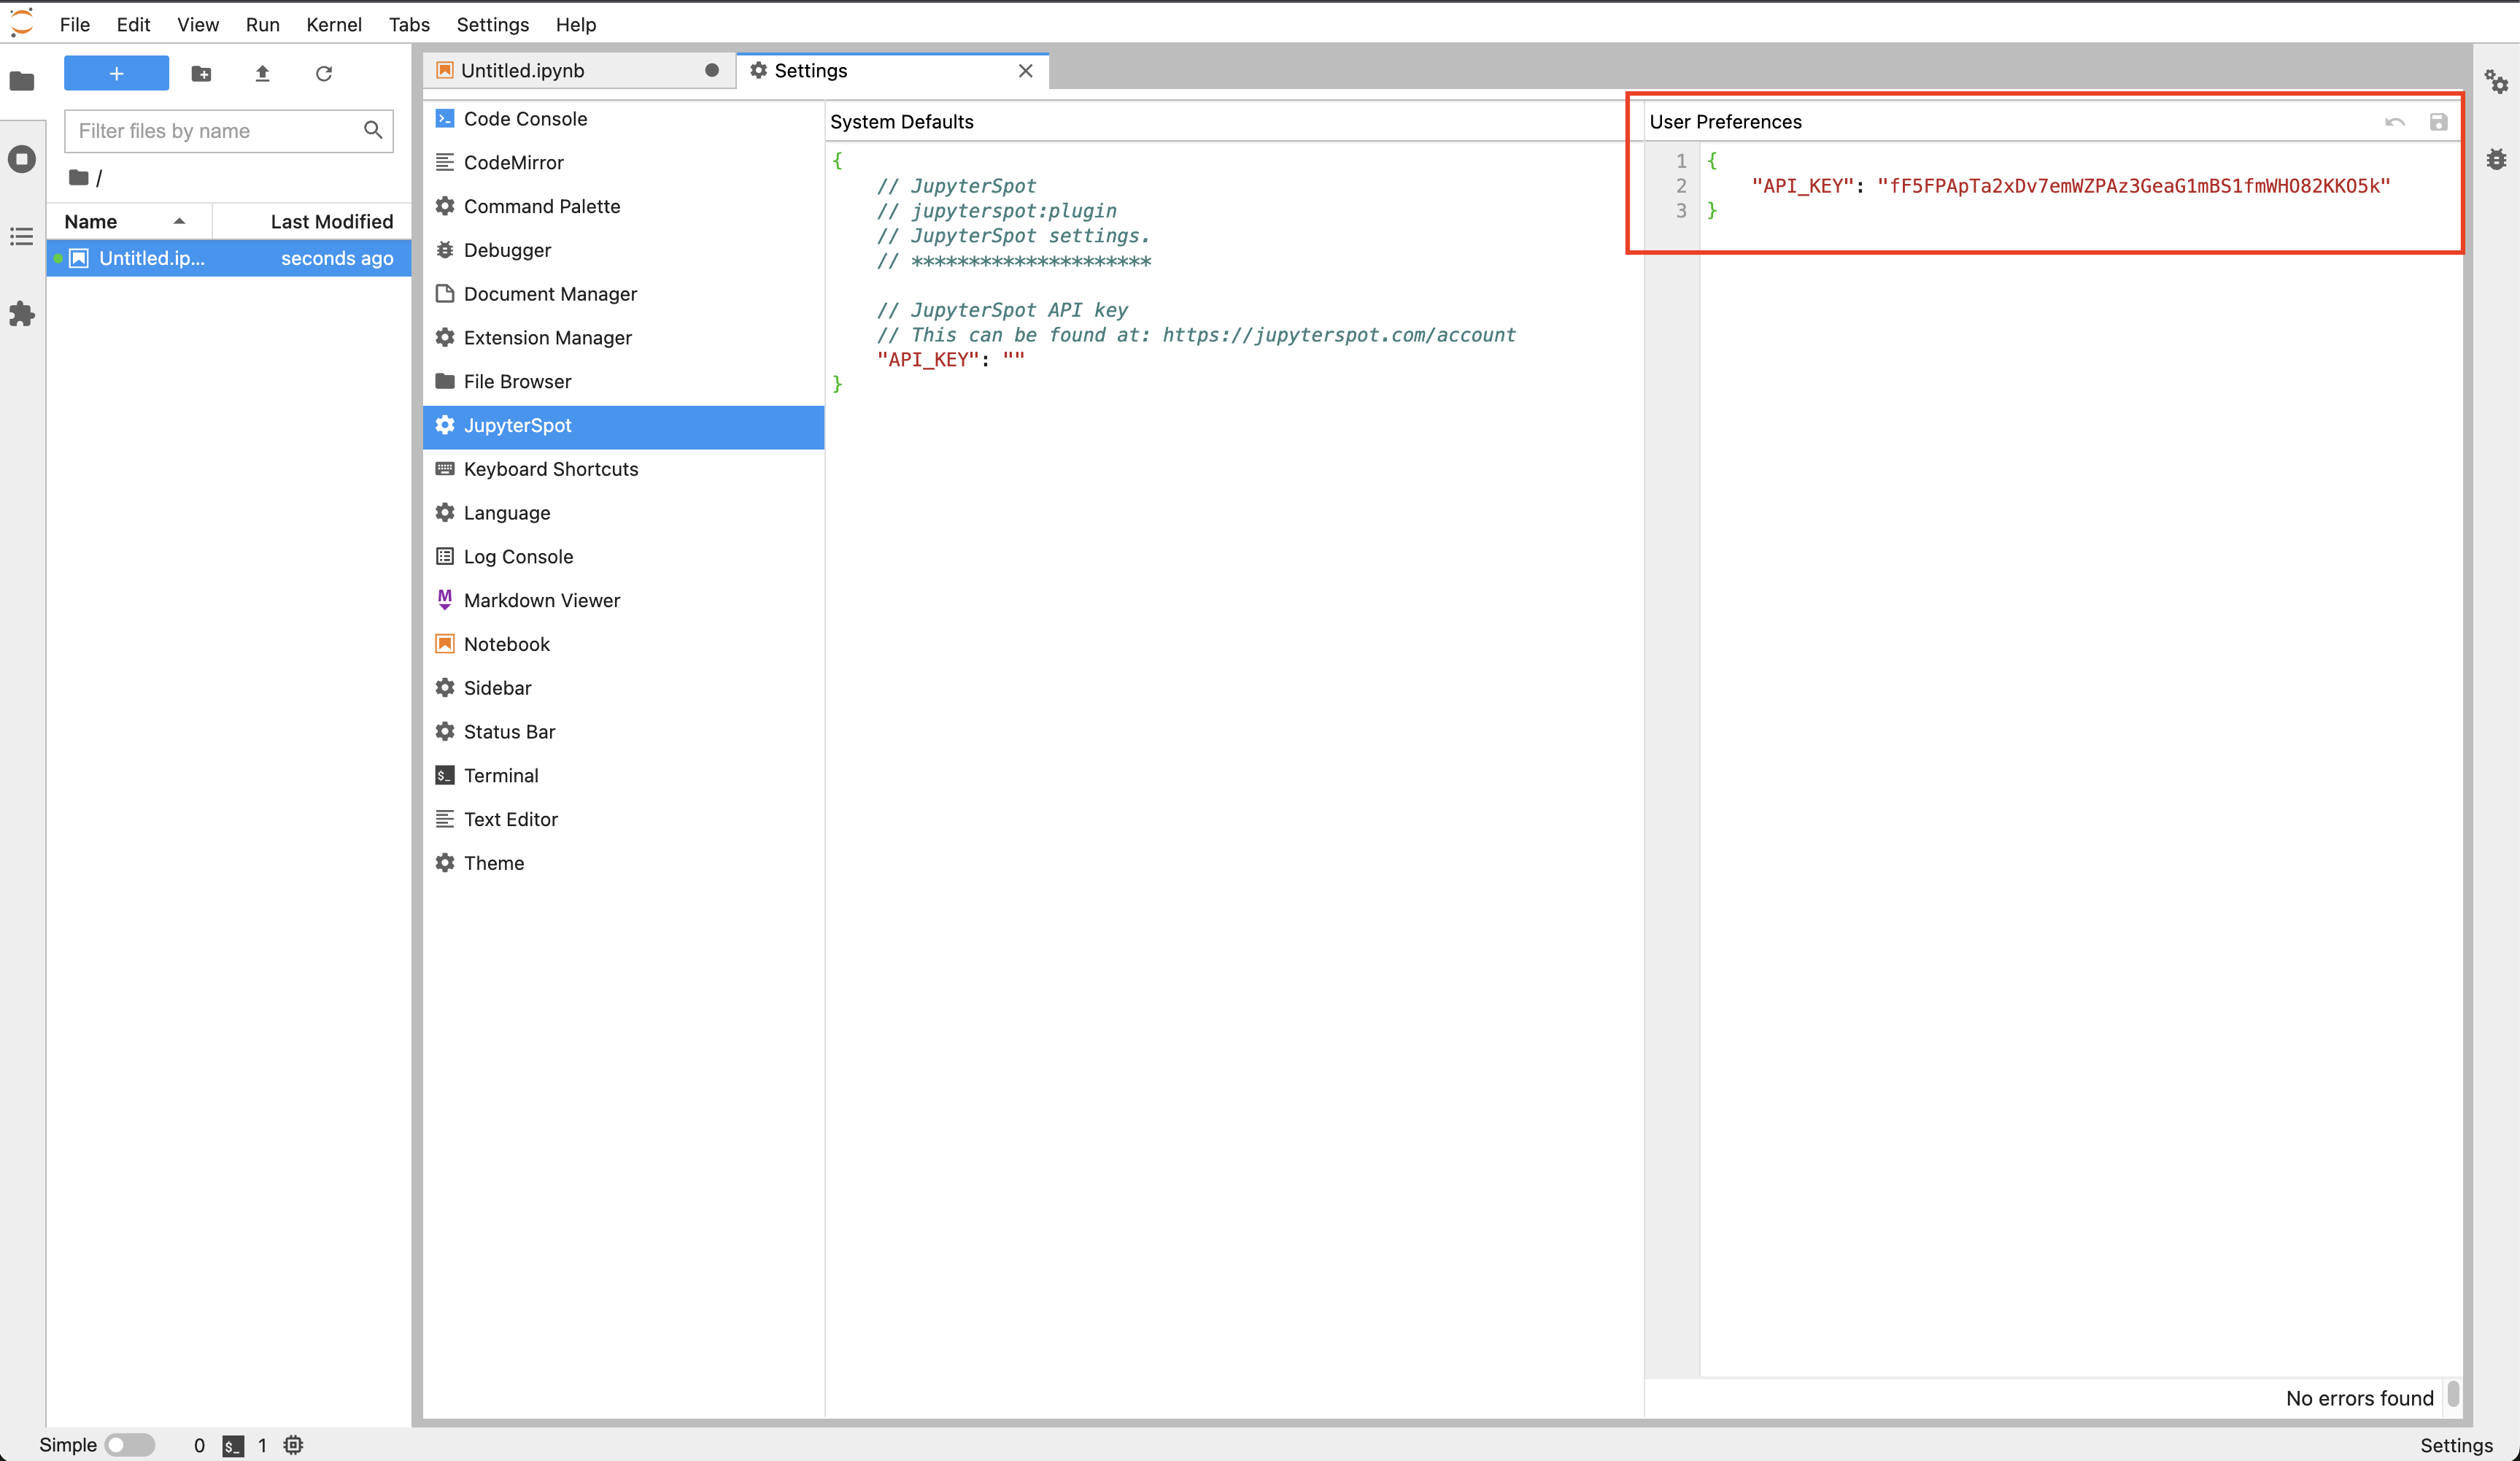Screen dimensions: 2520x1461
Task: Click the undo icon in User Preferences
Action: pos(2395,122)
